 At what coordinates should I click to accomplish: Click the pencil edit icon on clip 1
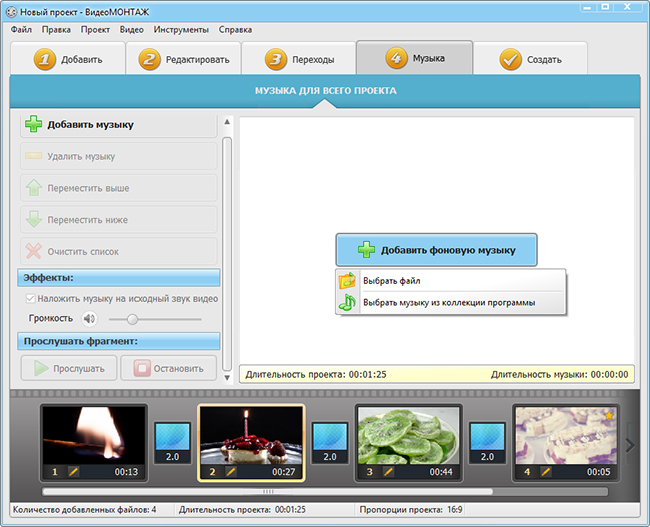tap(73, 472)
